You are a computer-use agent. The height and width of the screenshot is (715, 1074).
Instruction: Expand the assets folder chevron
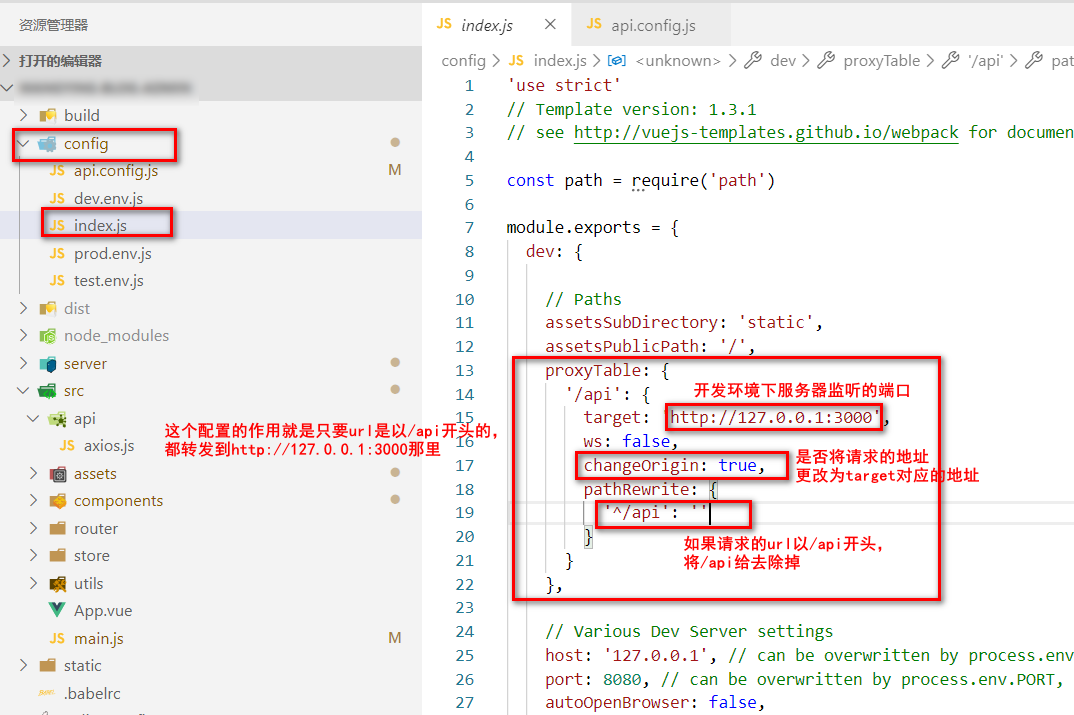[x=33, y=473]
